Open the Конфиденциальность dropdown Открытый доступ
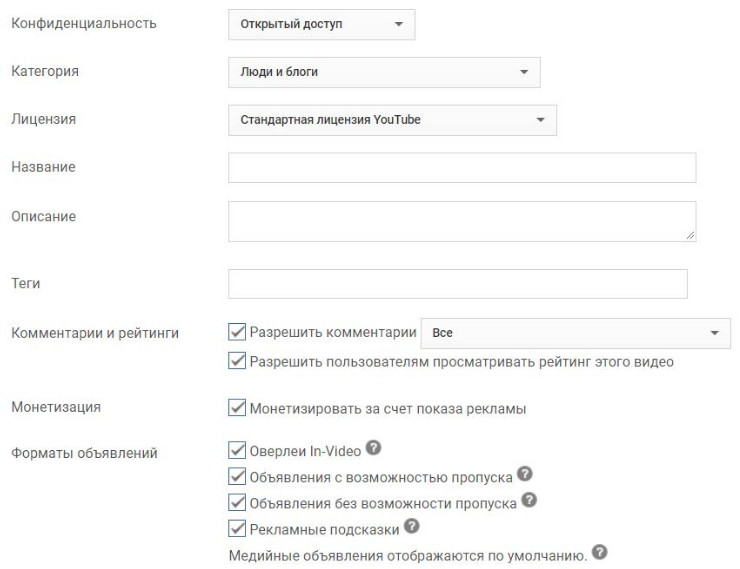The width and height of the screenshot is (740, 569). coord(321,24)
